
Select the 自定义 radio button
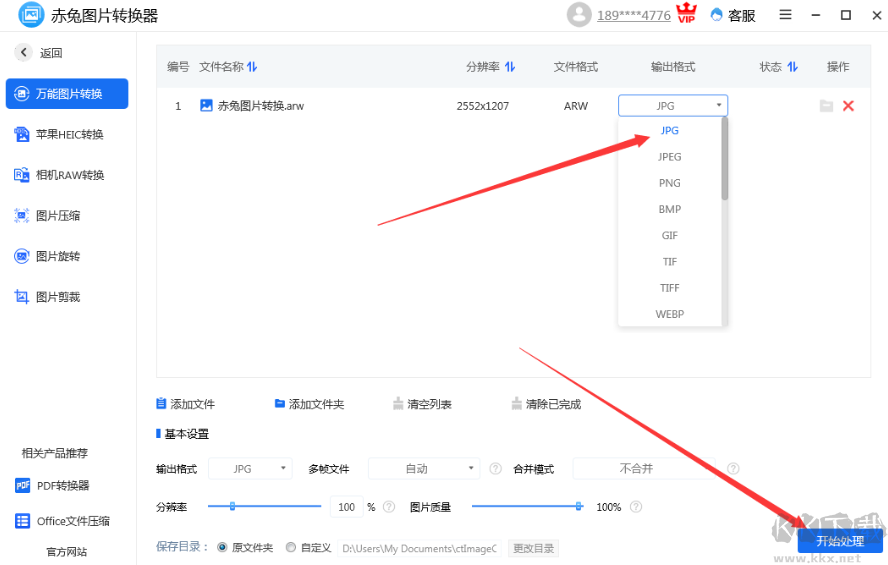291,547
